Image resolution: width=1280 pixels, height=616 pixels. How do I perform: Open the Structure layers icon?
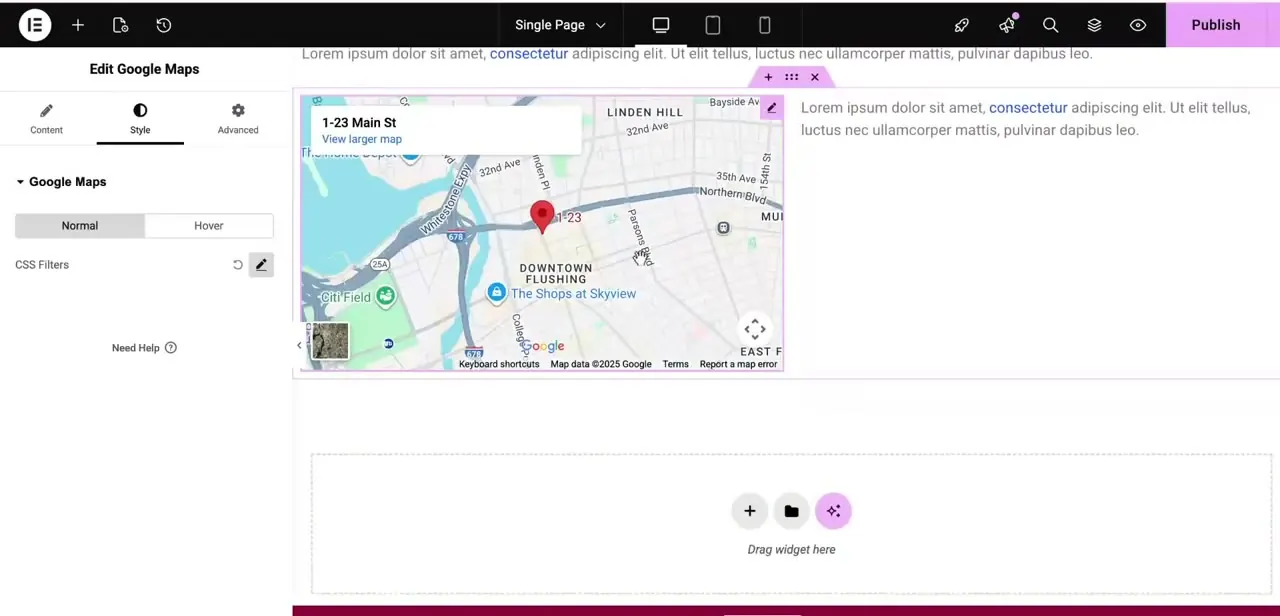[x=1094, y=25]
